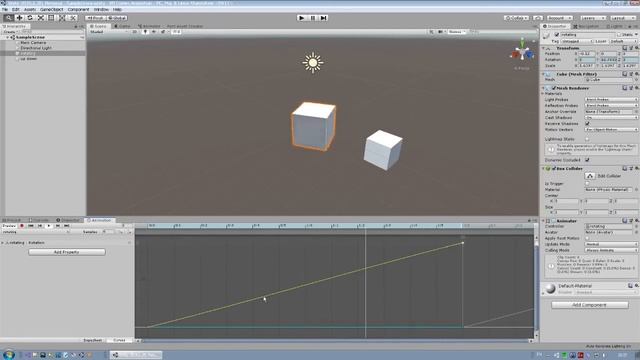
Task: Collapse the SampleScene tree node
Action: (x=7, y=37)
